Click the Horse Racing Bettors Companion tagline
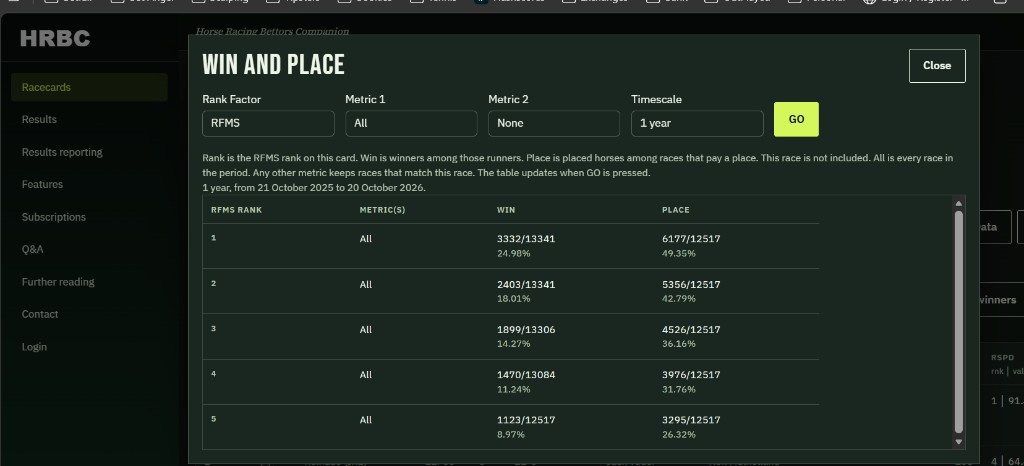This screenshot has height=466, width=1024. [x=272, y=31]
